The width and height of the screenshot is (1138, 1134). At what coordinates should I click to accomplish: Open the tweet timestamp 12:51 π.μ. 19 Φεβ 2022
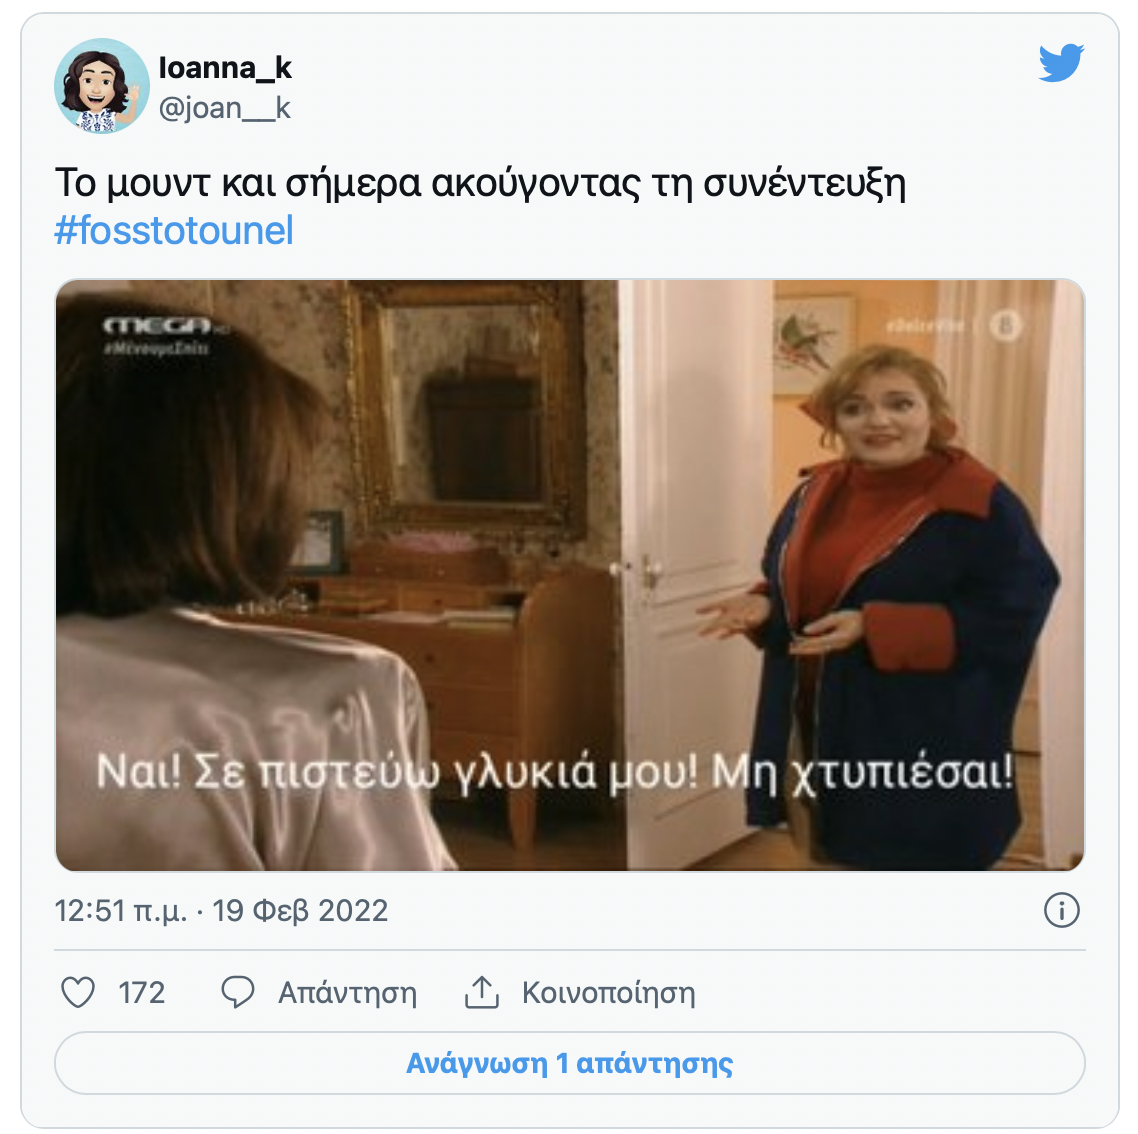coord(221,910)
